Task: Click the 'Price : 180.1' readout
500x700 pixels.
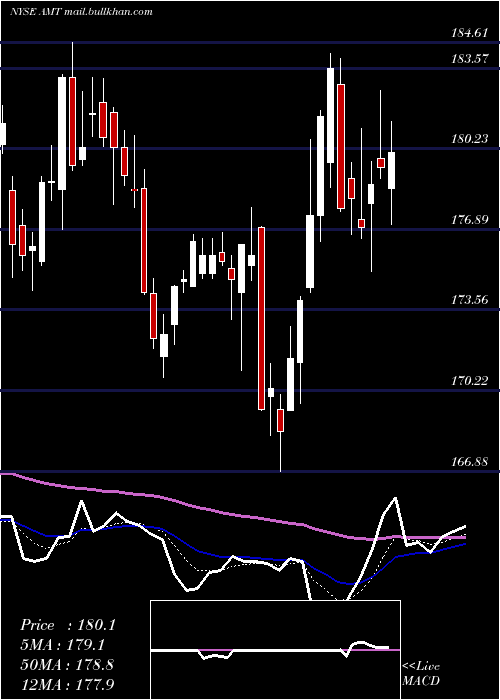Action: (68, 625)
